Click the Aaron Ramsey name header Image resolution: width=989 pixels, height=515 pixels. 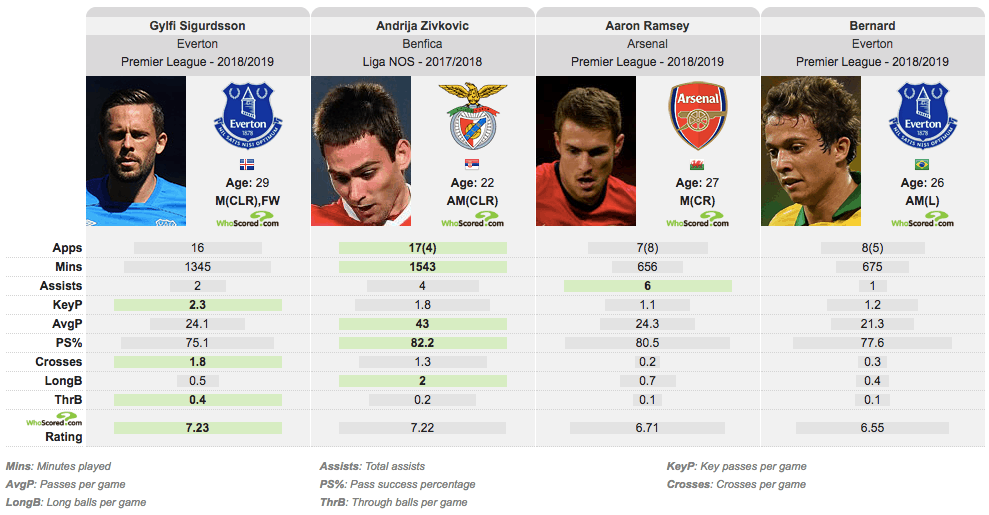tap(647, 26)
